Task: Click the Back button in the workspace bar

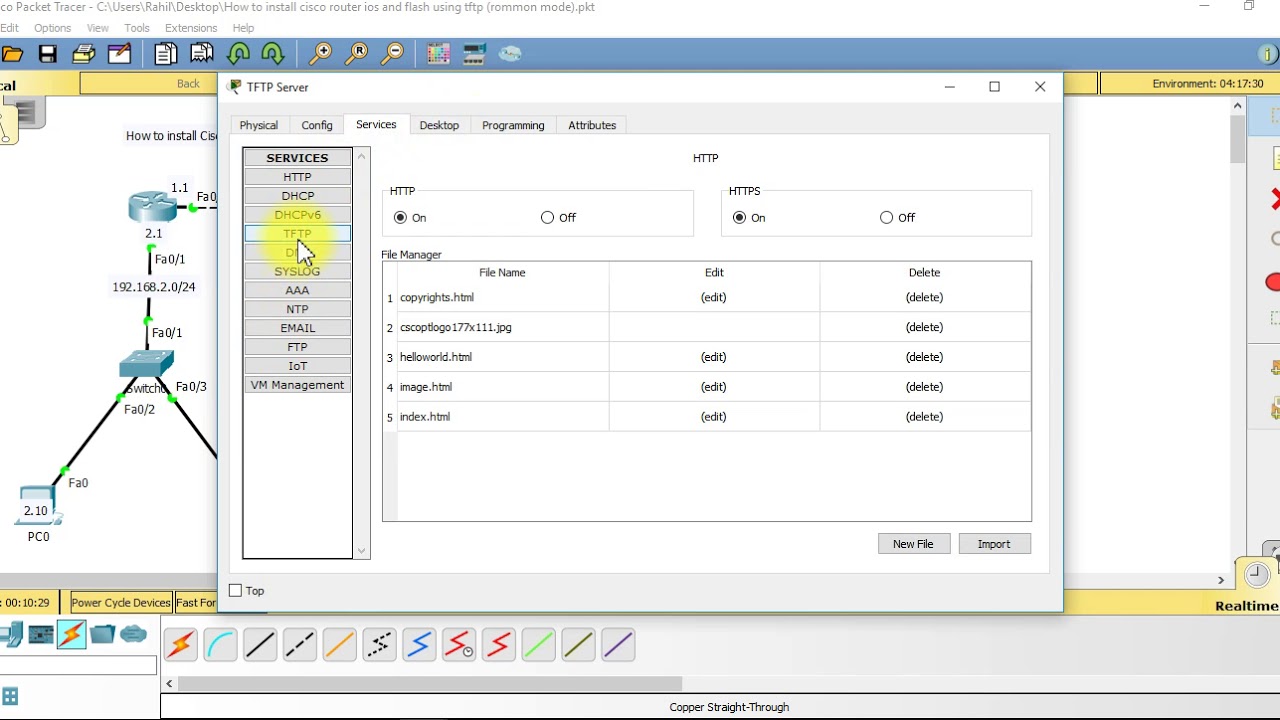Action: (188, 84)
